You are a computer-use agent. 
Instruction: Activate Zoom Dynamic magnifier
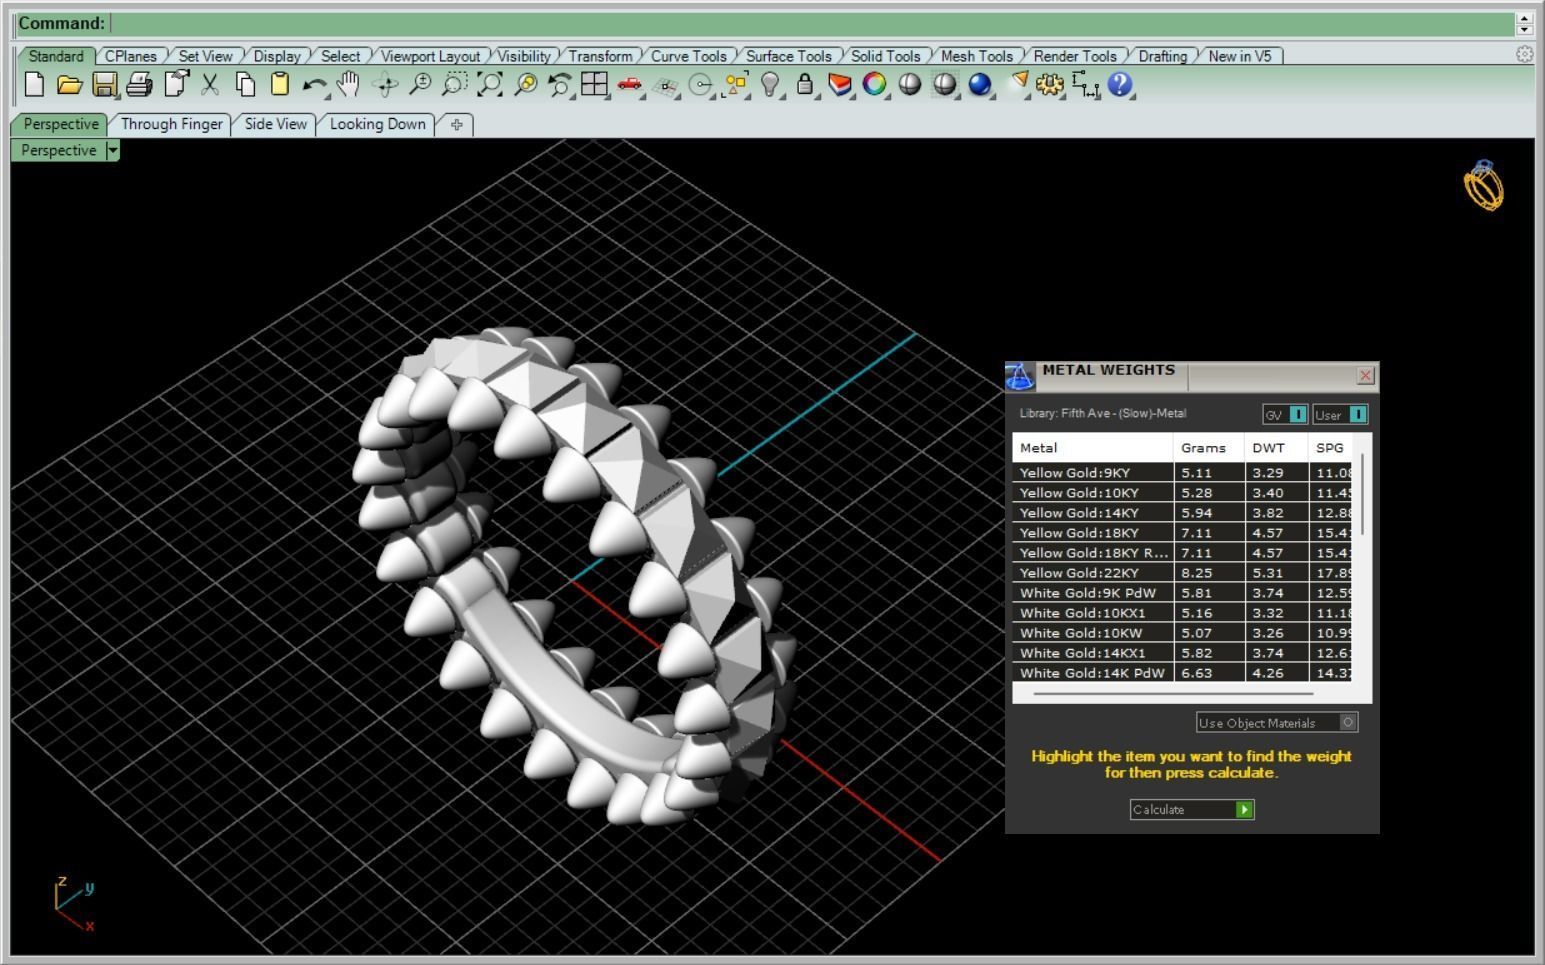[420, 85]
